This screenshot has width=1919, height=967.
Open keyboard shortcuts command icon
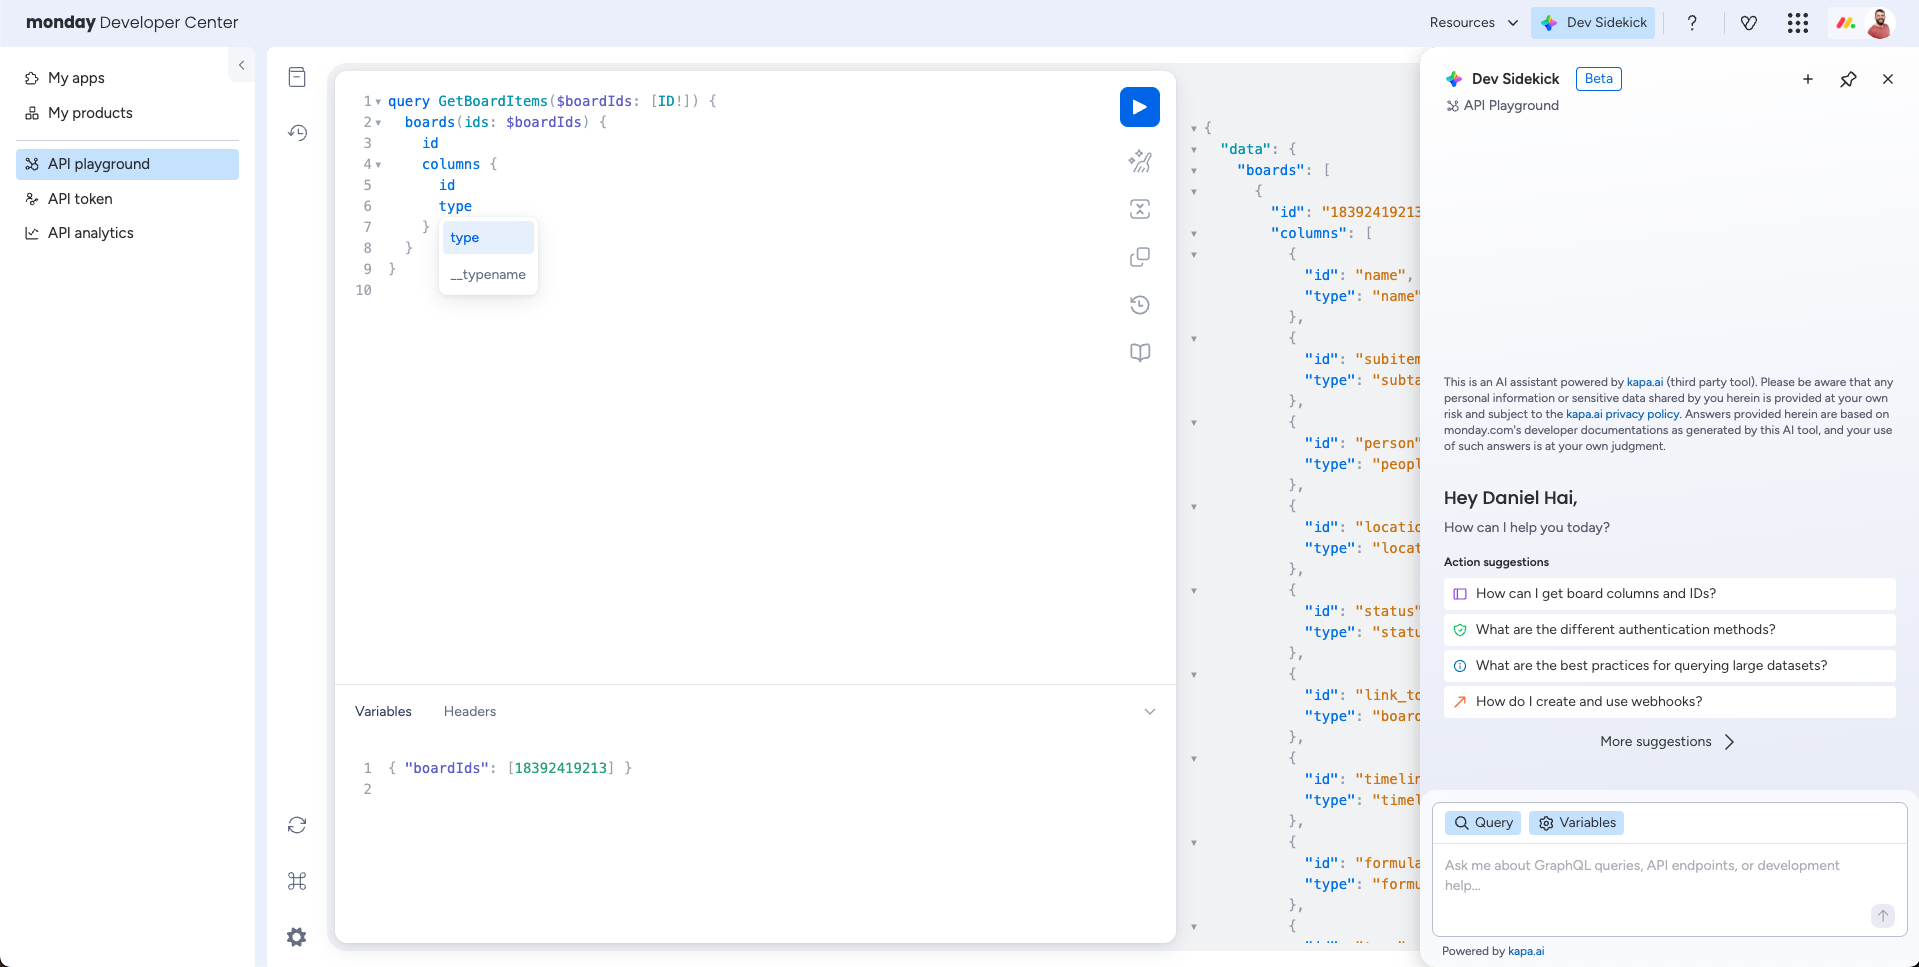click(297, 881)
